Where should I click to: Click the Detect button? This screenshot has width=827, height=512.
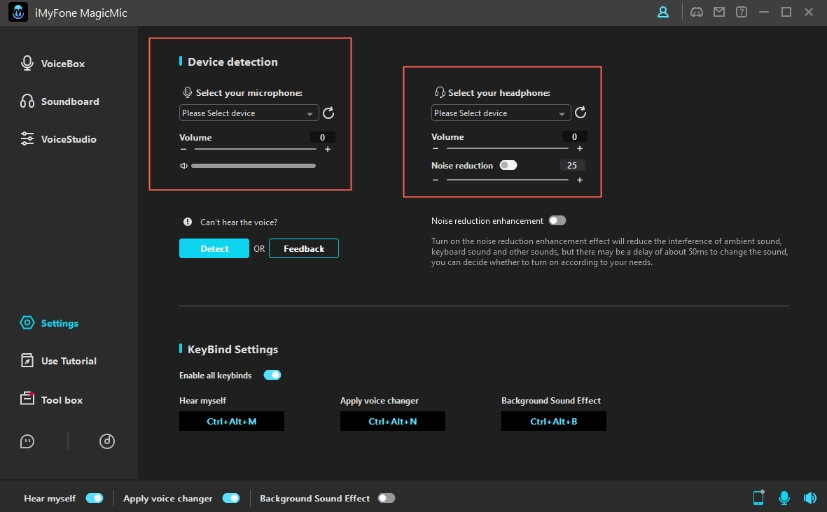pos(214,248)
